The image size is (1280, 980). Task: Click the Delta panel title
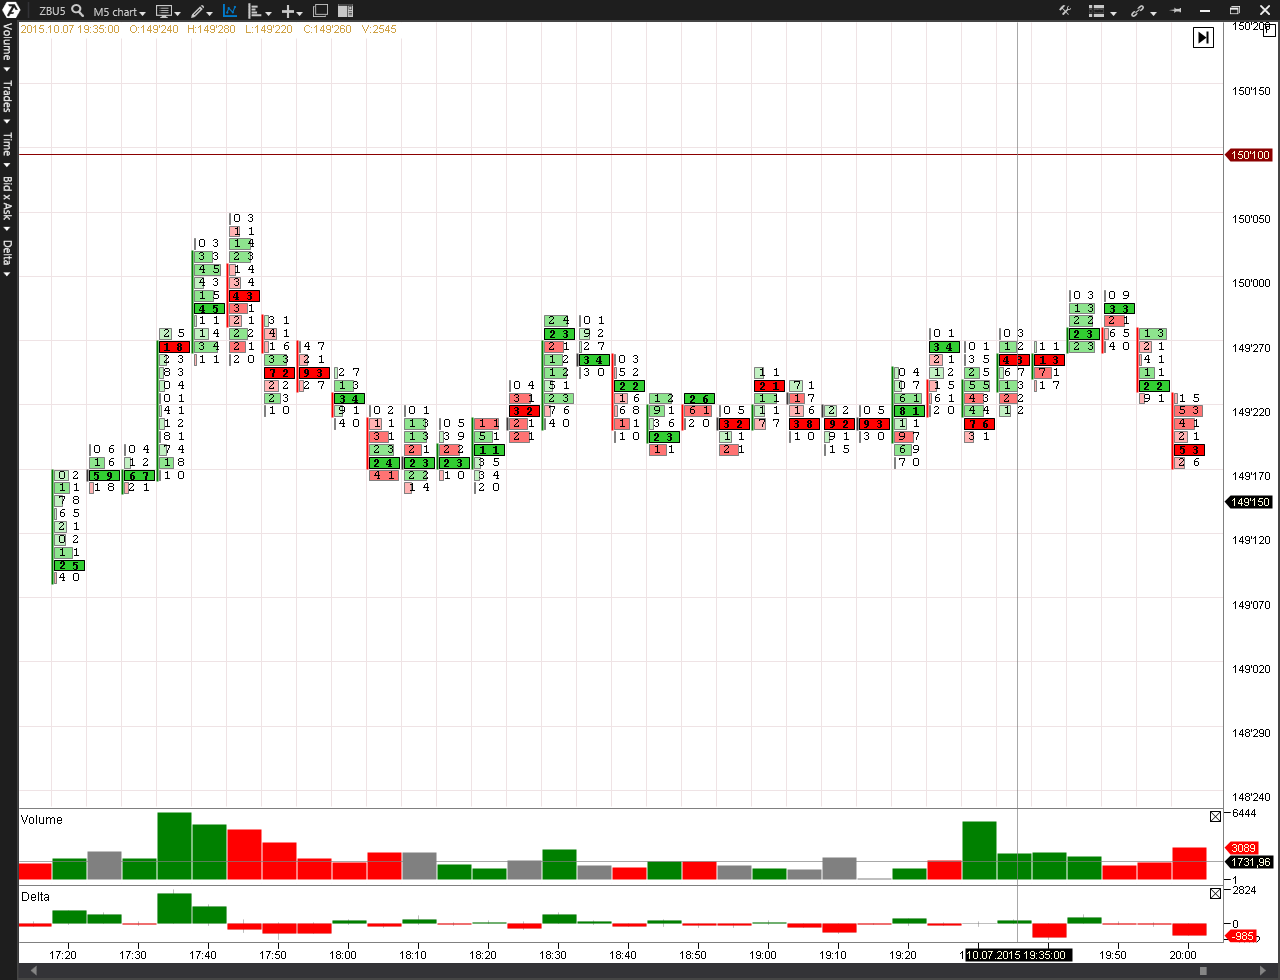[x=36, y=897]
